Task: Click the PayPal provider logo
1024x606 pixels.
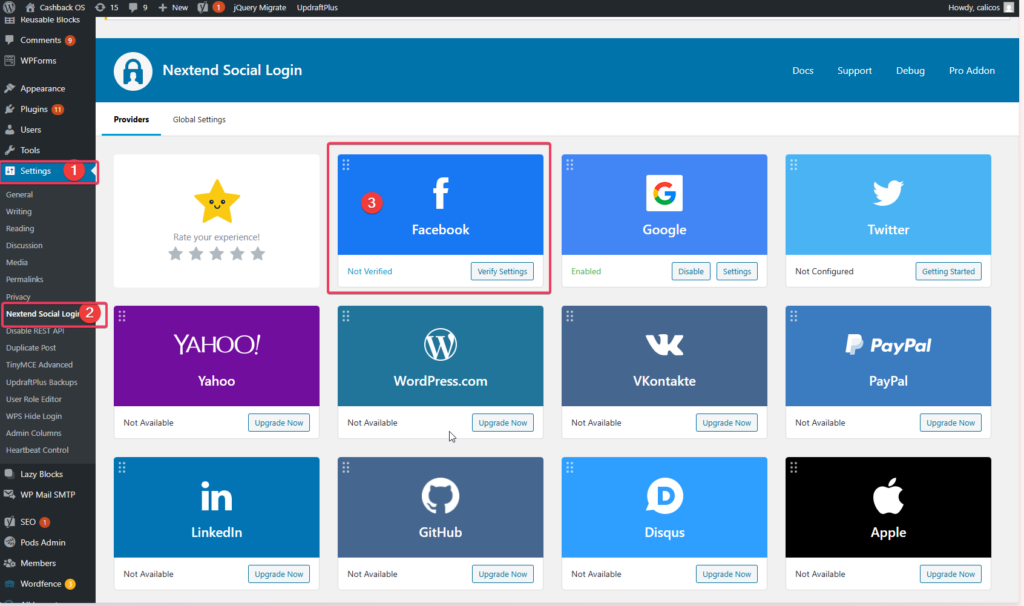Action: (888, 344)
